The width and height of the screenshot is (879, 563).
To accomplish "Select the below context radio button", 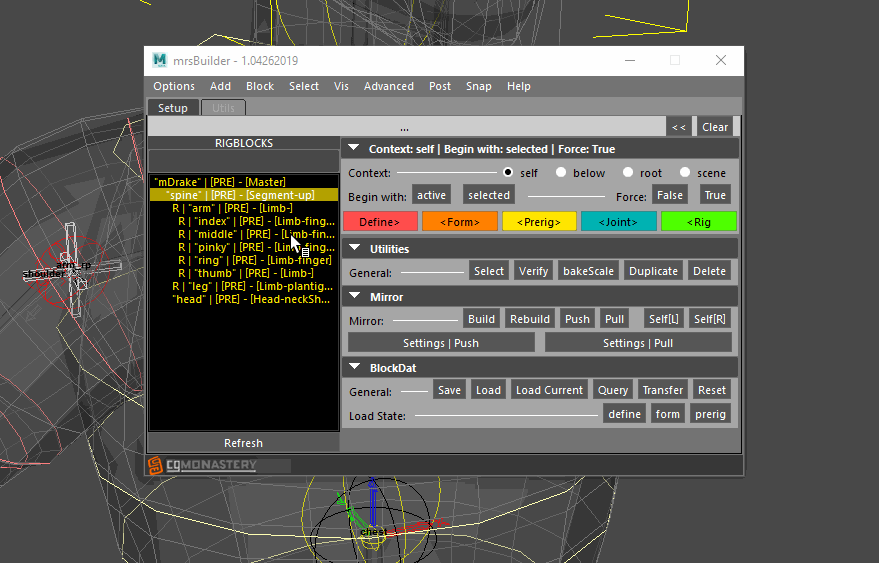I will [x=561, y=172].
